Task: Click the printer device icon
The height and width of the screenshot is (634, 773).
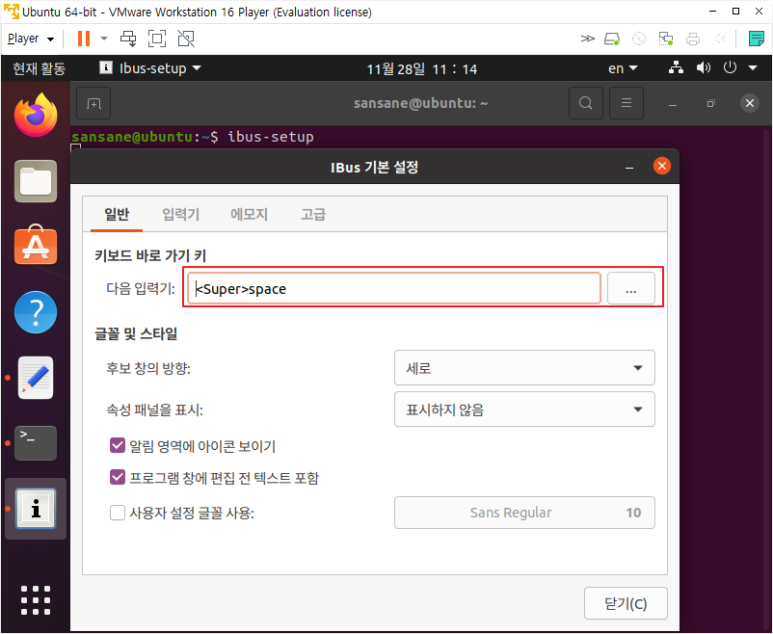Action: click(693, 38)
